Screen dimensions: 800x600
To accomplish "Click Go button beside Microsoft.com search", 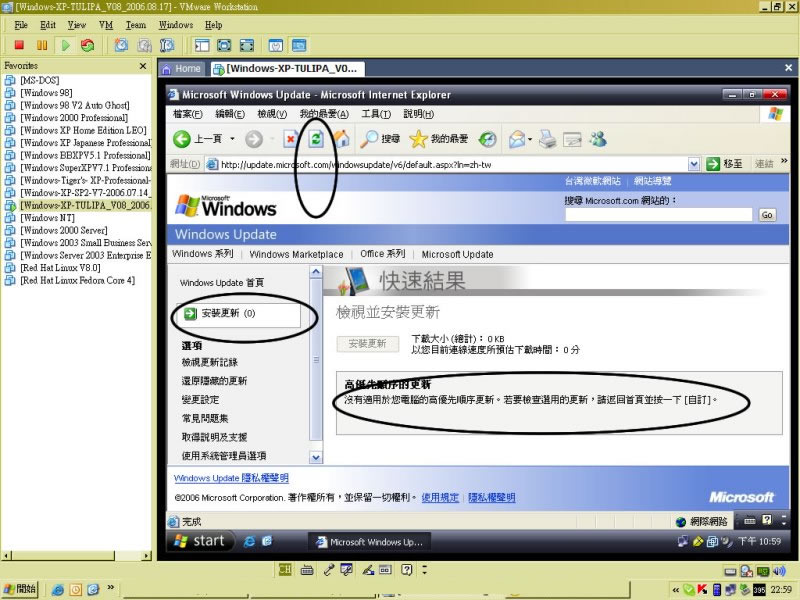I will [767, 215].
